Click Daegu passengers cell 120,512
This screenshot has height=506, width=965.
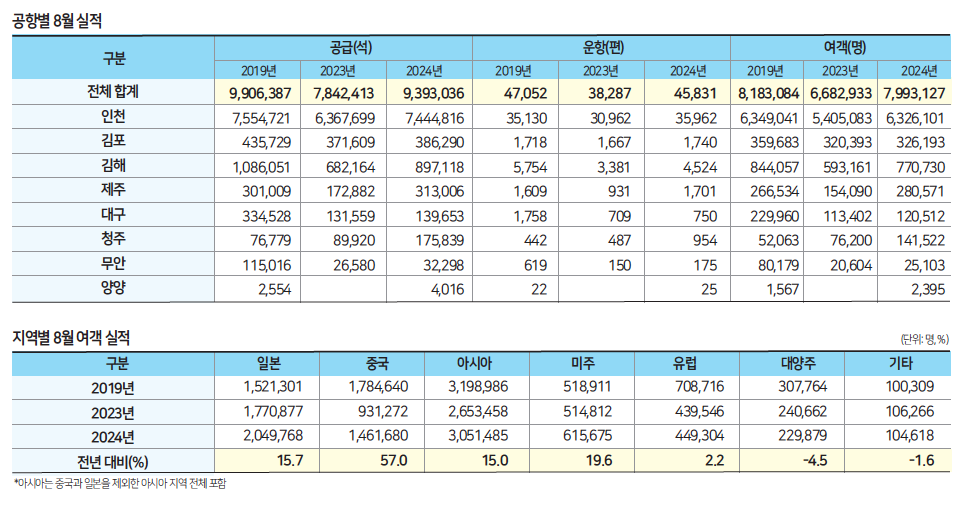point(920,217)
